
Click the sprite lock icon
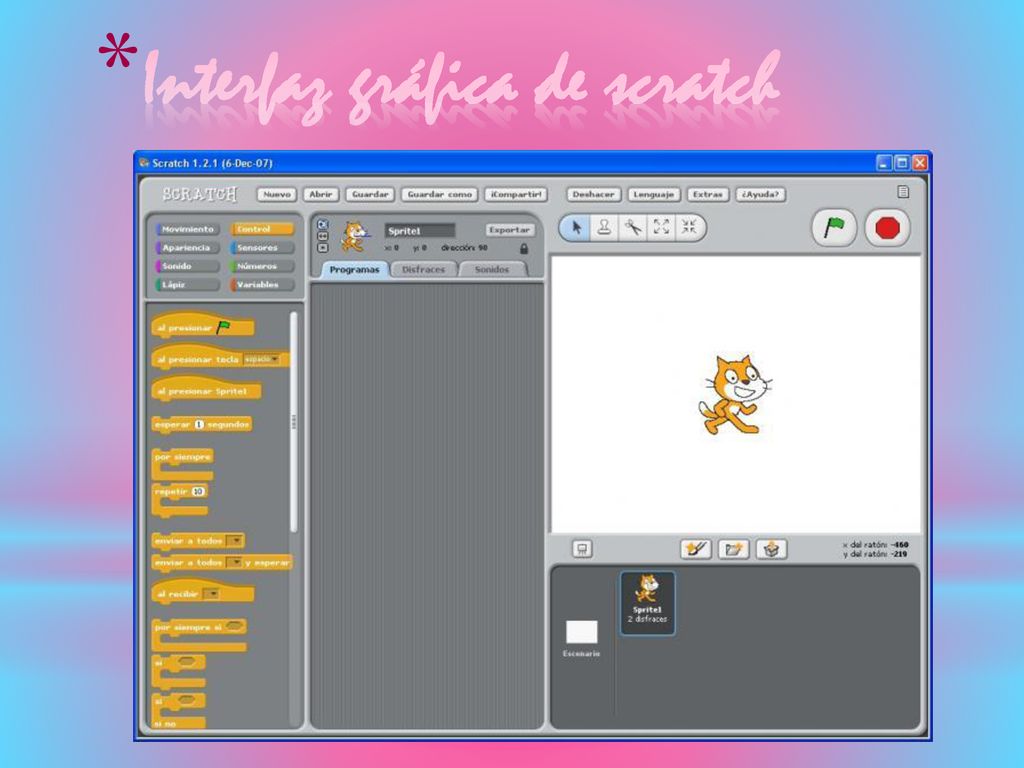click(x=523, y=249)
